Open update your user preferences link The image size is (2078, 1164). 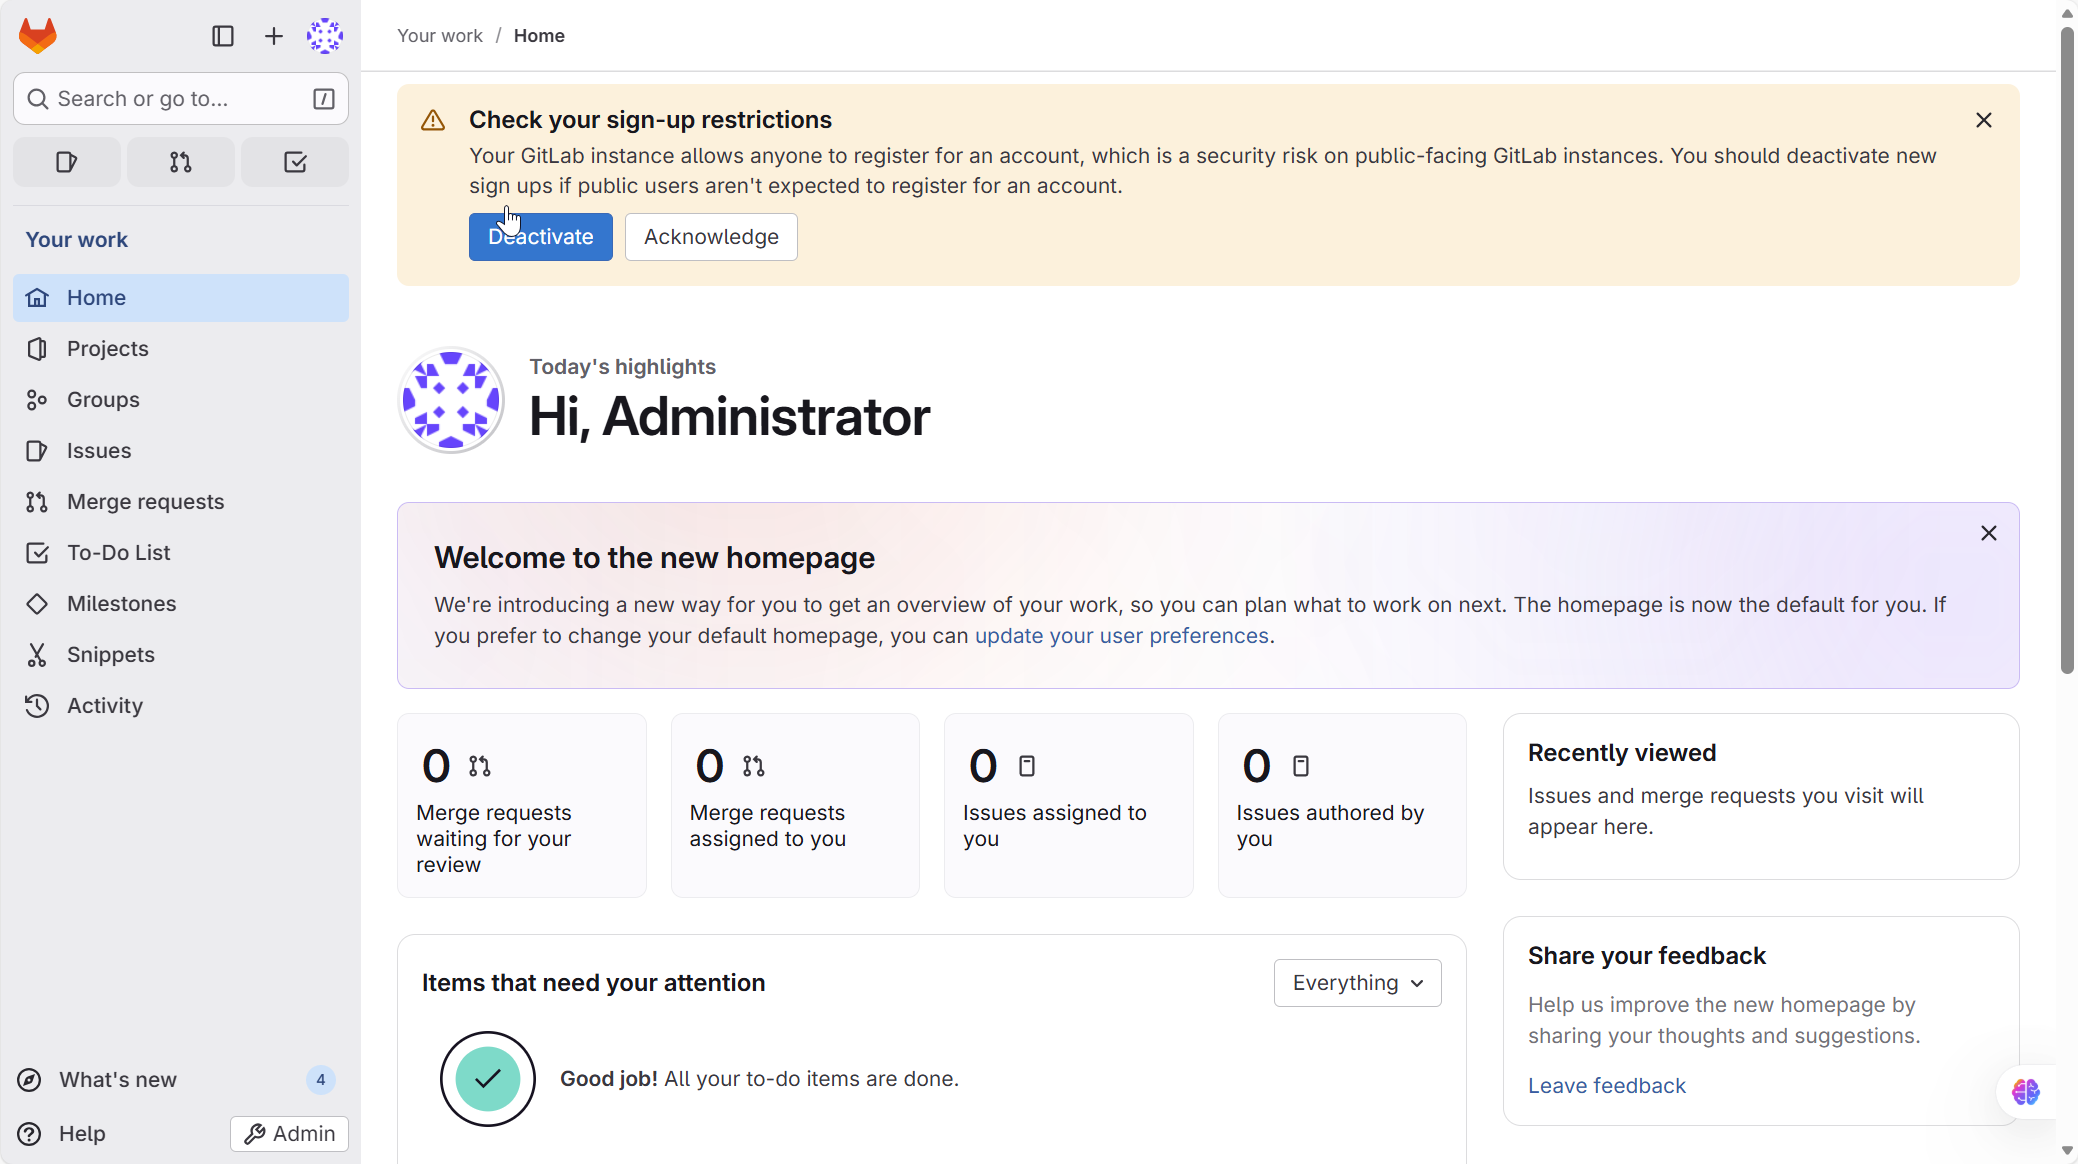[x=1121, y=636]
